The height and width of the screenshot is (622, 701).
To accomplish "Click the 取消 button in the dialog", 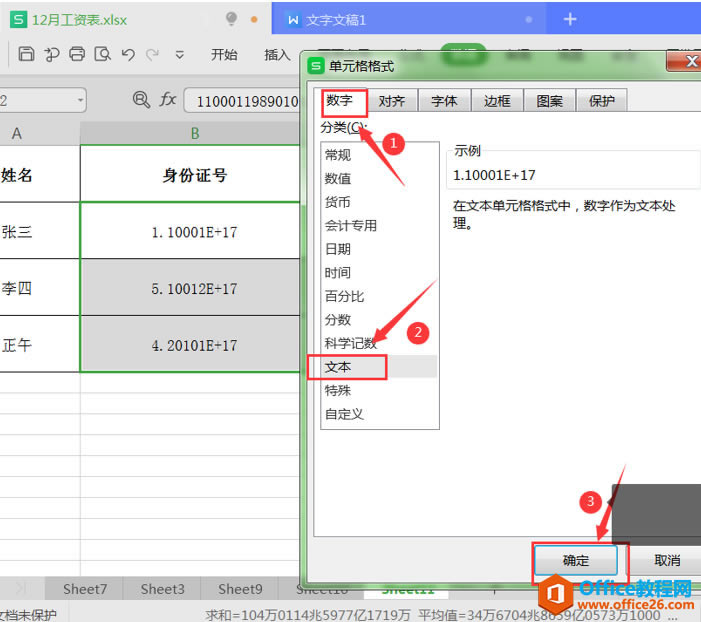I will [667, 560].
